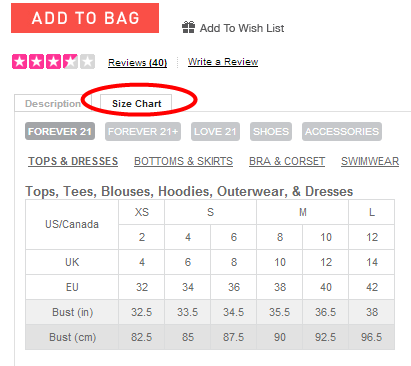411x366 pixels.
Task: Click the empty fifth rating star
Action: [x=87, y=62]
